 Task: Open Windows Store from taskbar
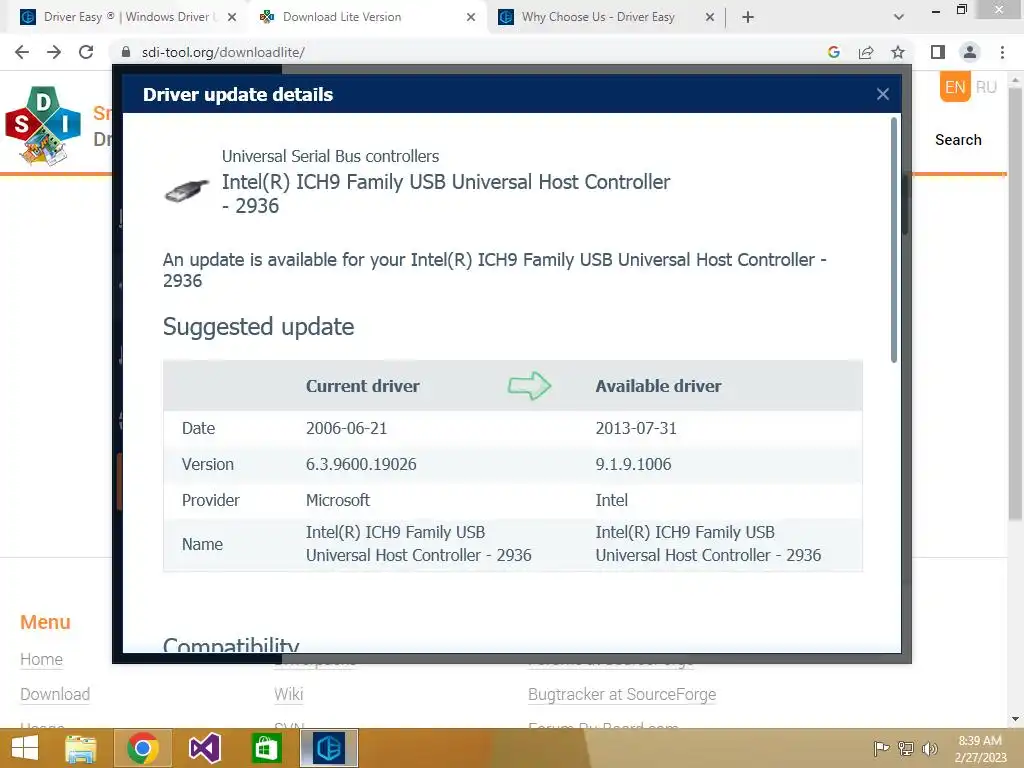click(266, 748)
